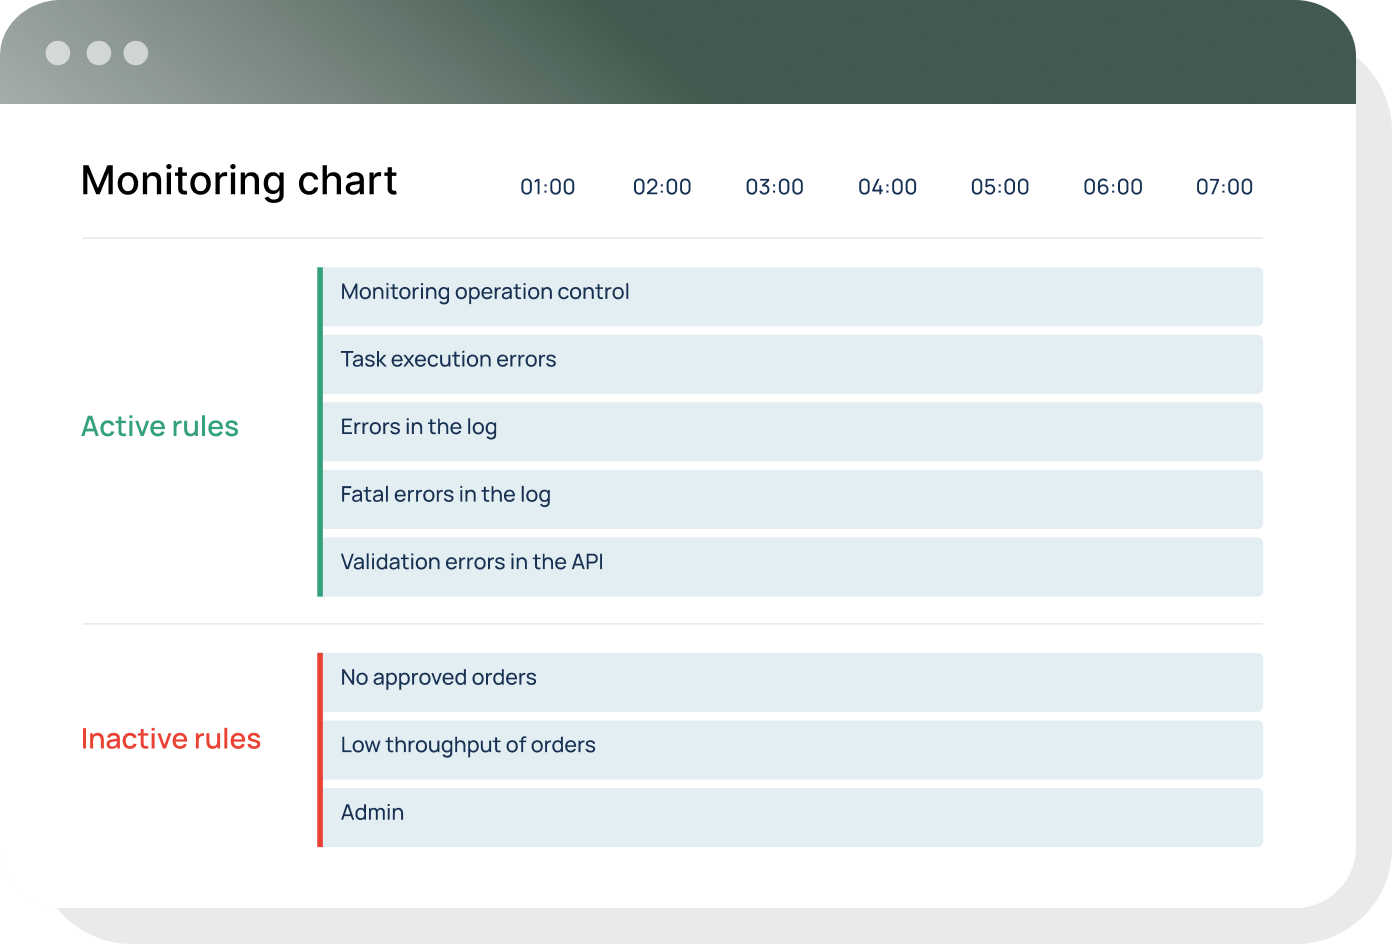This screenshot has width=1392, height=944.
Task: Select the Fatal errors in the log row
Action: pyautogui.click(x=792, y=499)
